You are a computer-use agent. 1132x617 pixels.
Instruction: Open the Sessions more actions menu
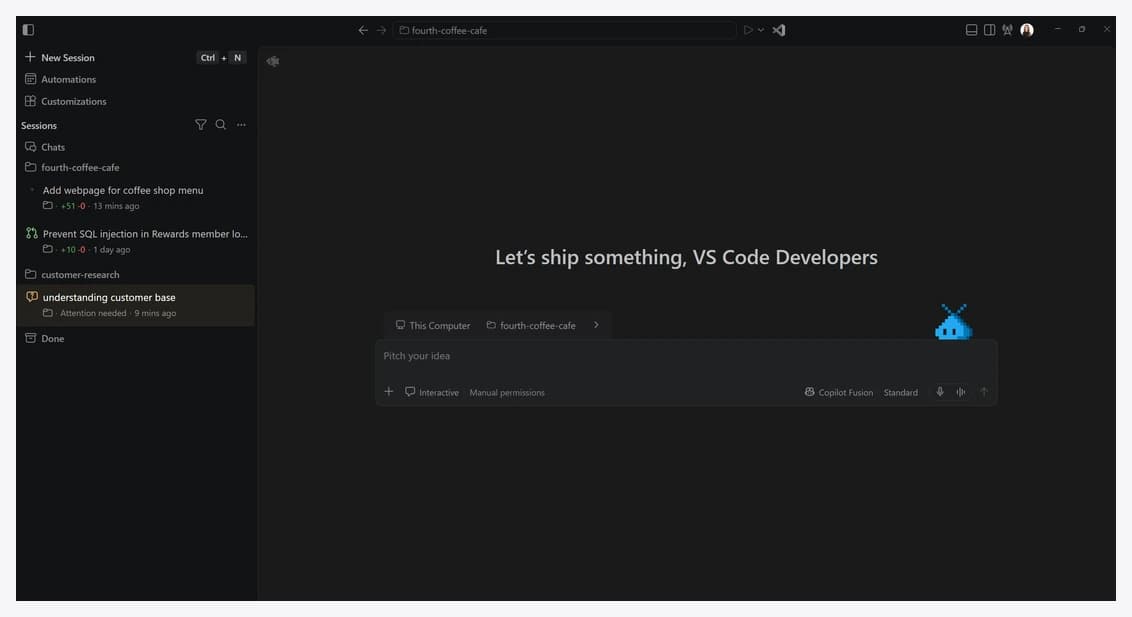tap(241, 125)
